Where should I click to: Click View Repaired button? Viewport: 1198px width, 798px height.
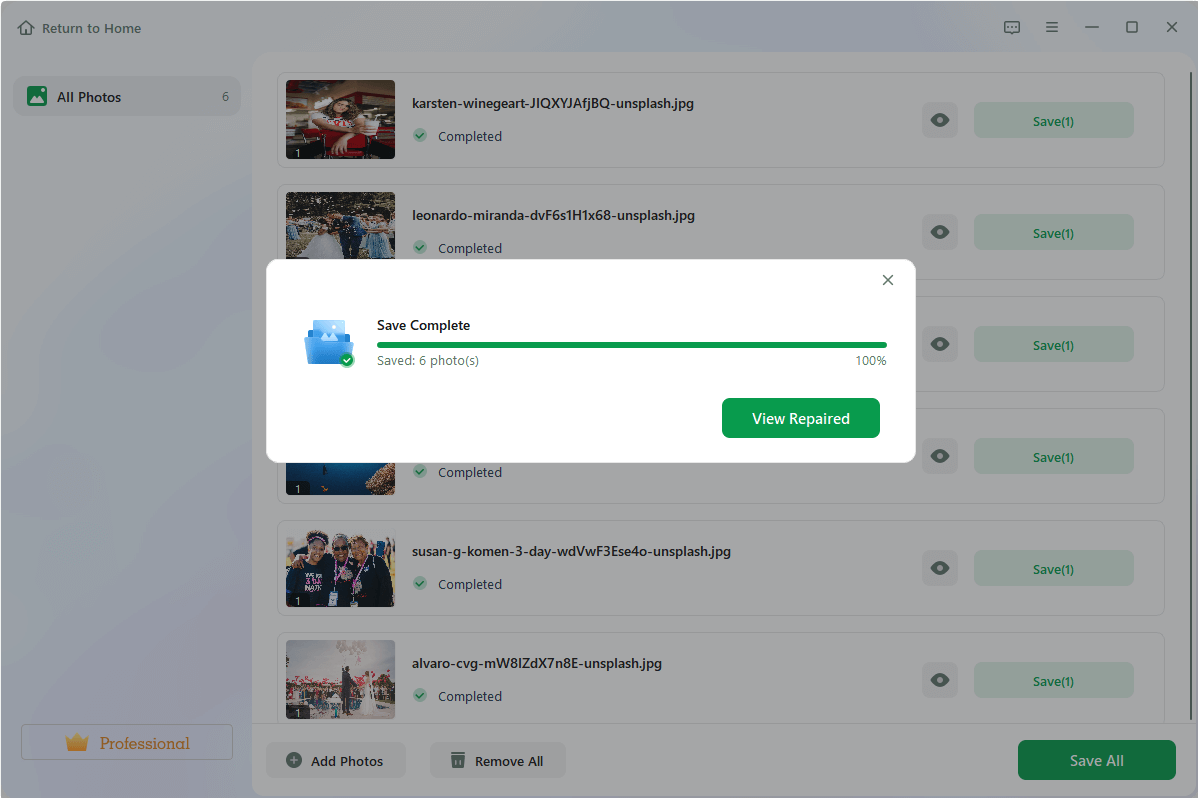(x=800, y=418)
